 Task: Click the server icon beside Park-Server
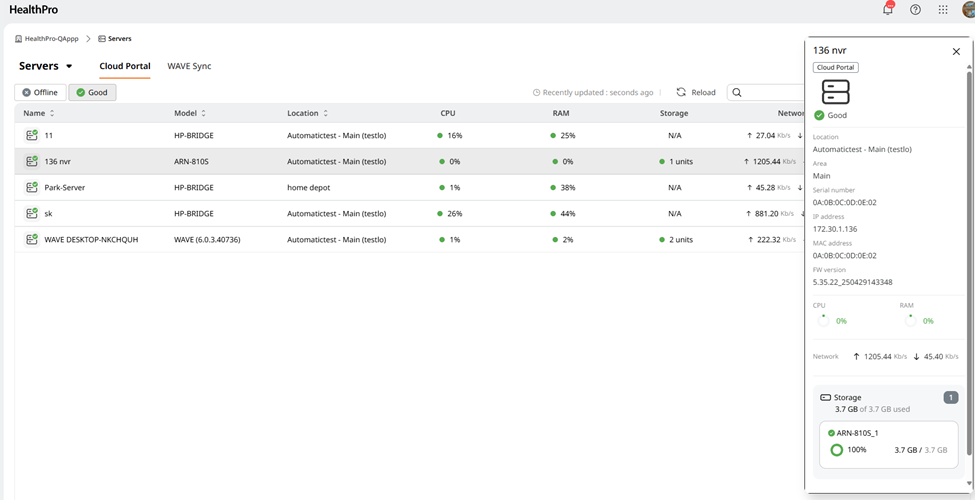pos(32,187)
